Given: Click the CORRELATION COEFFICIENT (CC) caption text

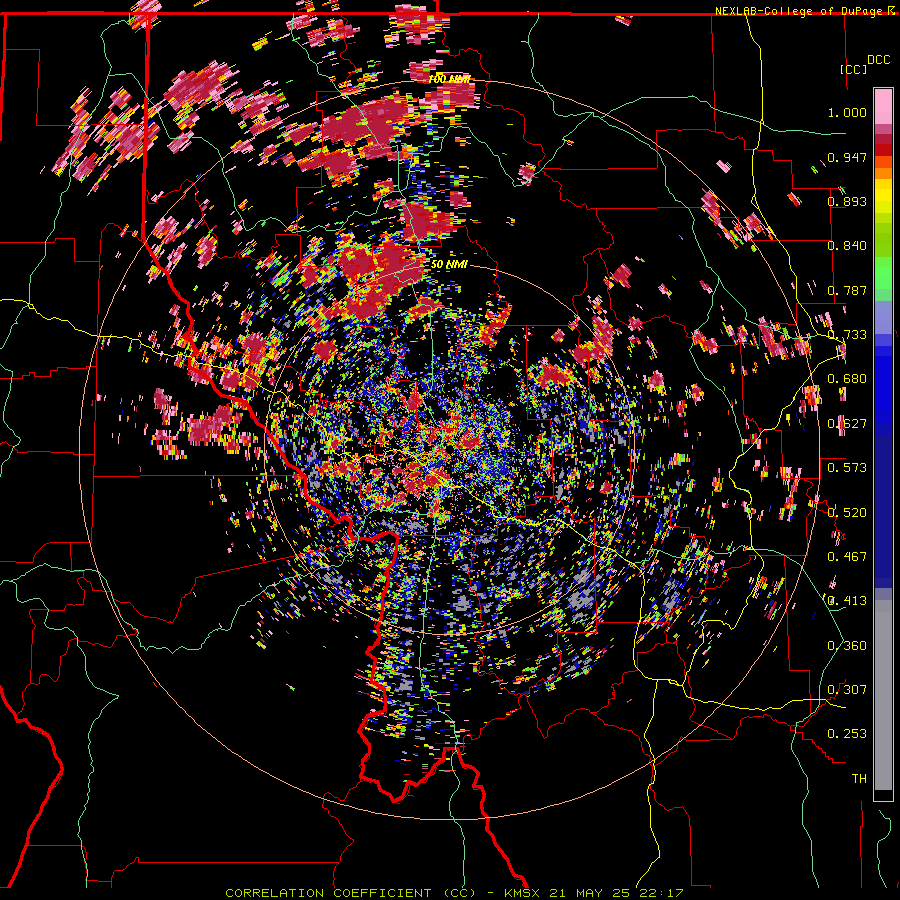Looking at the screenshot, I should [350, 893].
